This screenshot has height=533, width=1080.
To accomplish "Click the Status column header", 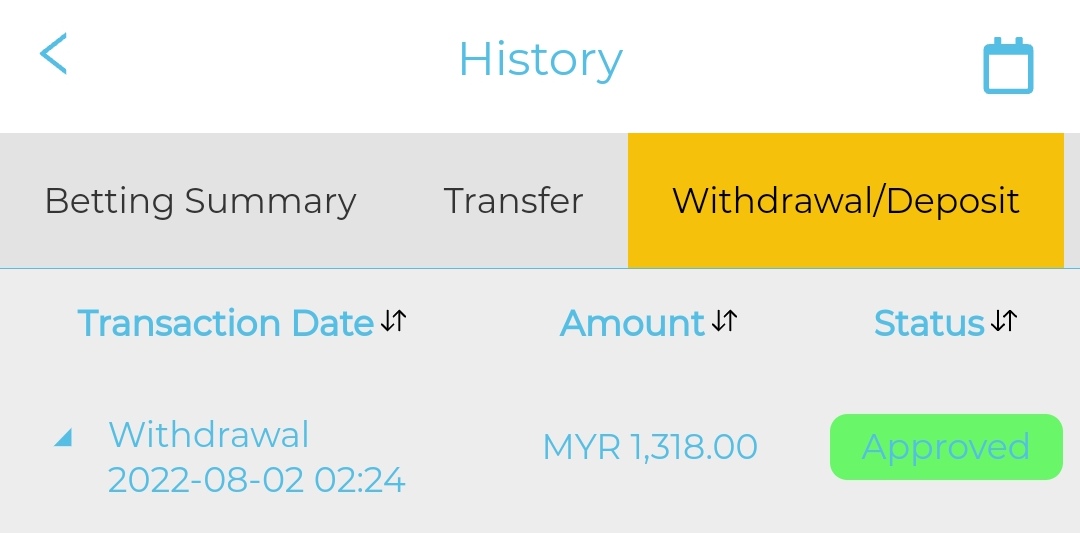I will pos(929,323).
